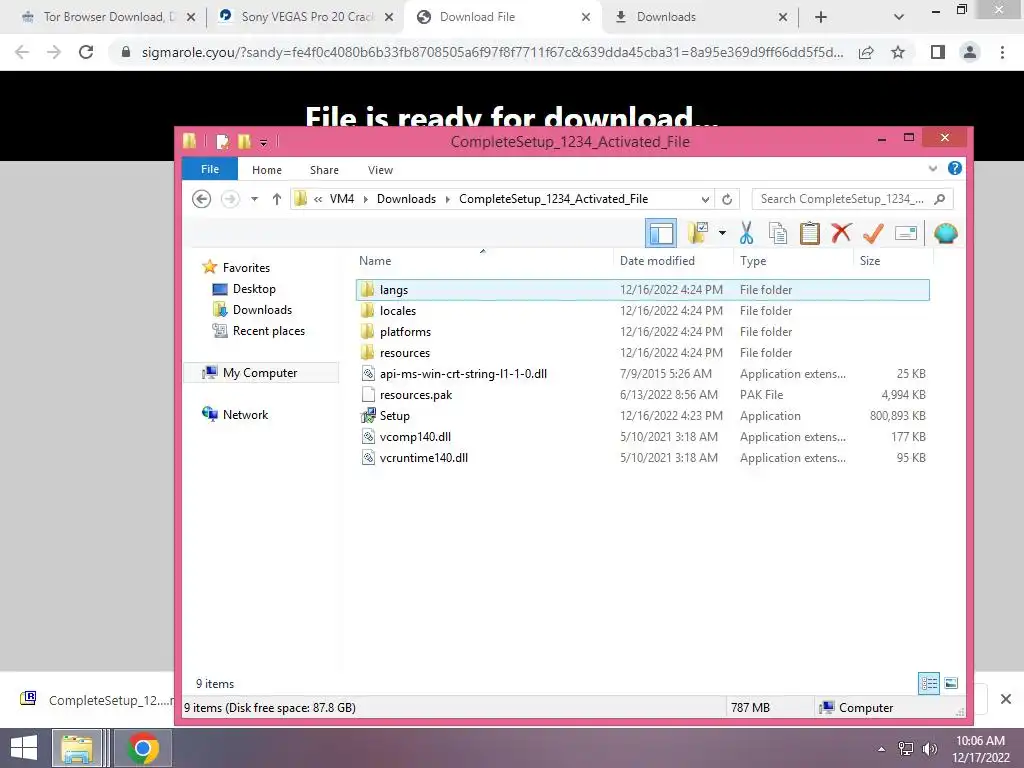
Task: Click the Copy icon in Explorer toolbar
Action: pos(777,233)
